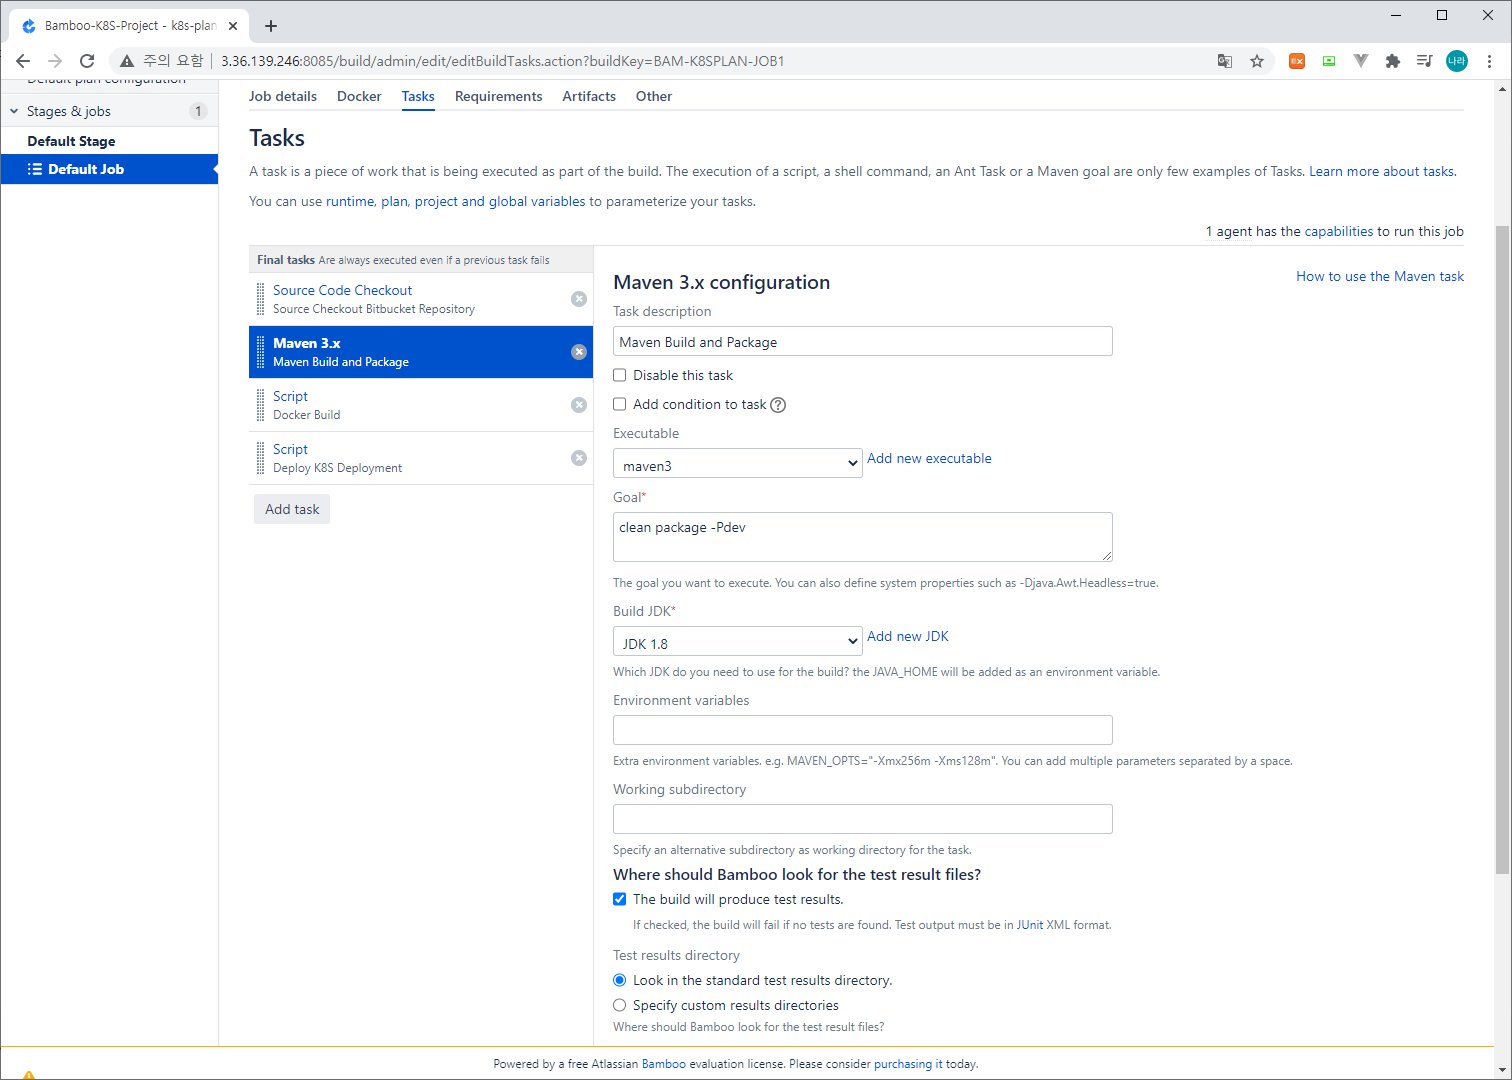Screen dimensions: 1512x1080
Task: Open the Docker Build Script task
Action: click(290, 396)
